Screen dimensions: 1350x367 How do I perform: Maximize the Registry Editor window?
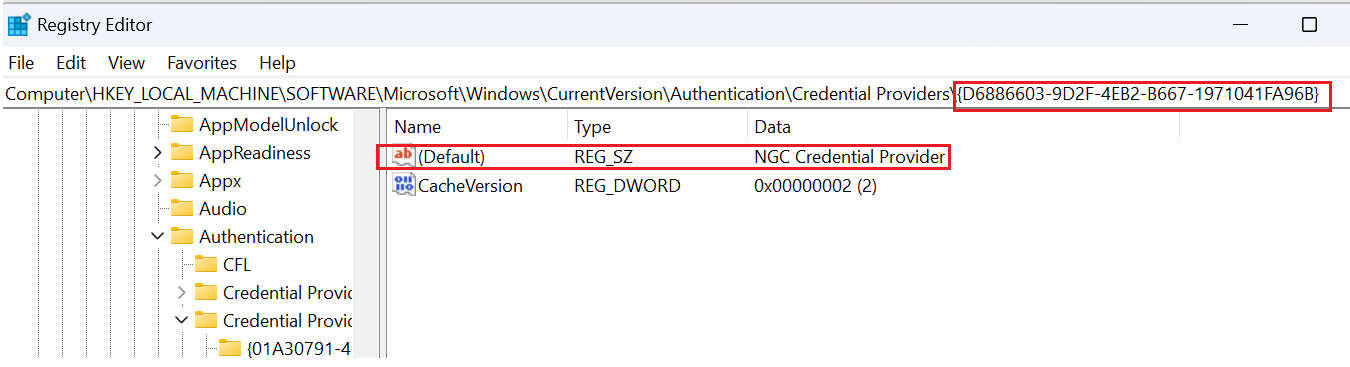click(1309, 25)
